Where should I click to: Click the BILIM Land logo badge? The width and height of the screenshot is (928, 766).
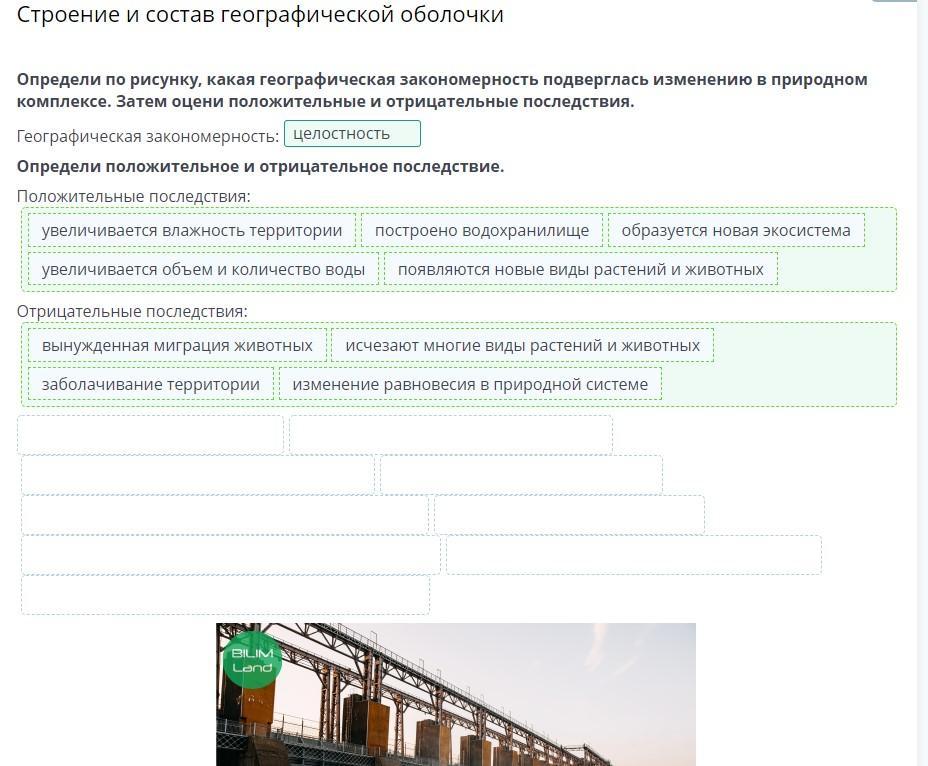pyautogui.click(x=252, y=660)
